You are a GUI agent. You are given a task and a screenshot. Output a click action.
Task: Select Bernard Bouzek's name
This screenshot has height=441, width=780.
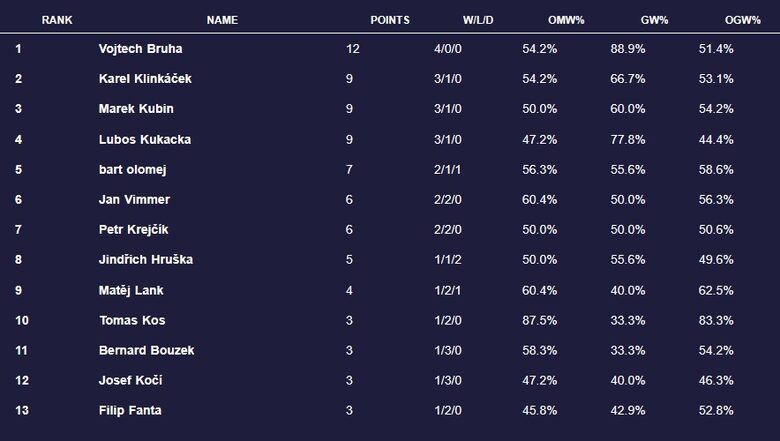(x=146, y=350)
